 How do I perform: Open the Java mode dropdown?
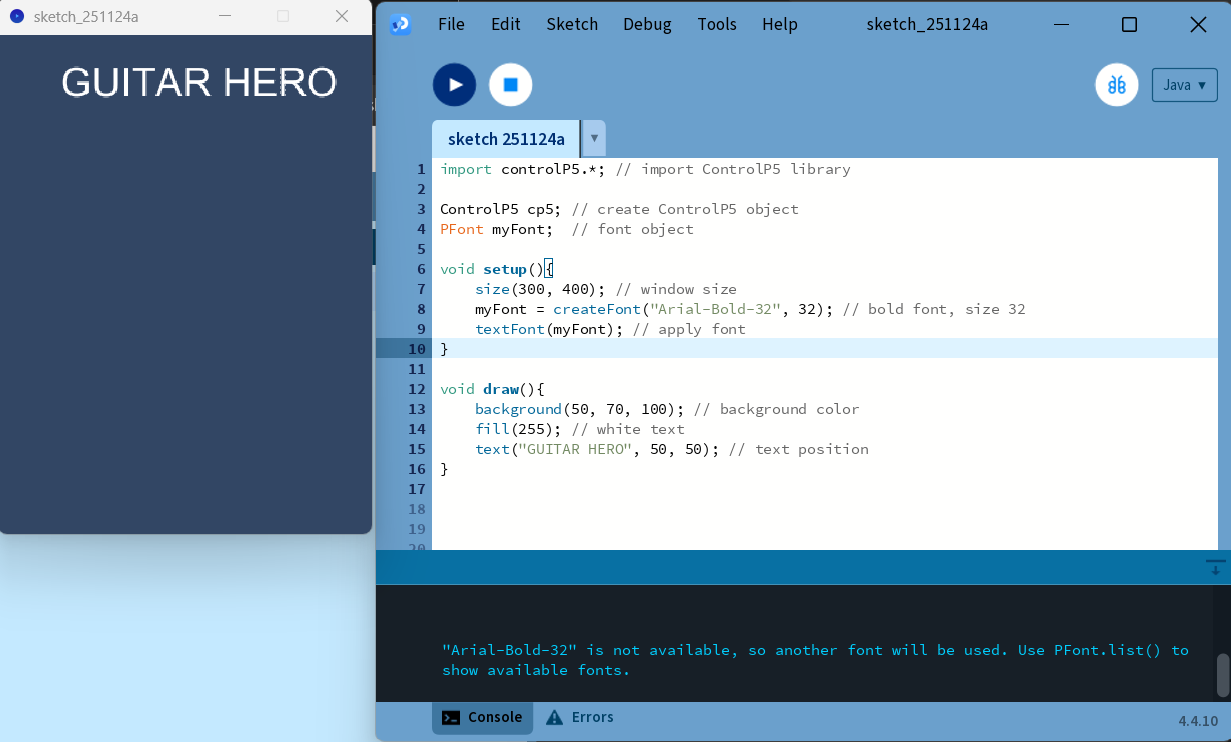click(x=1184, y=85)
